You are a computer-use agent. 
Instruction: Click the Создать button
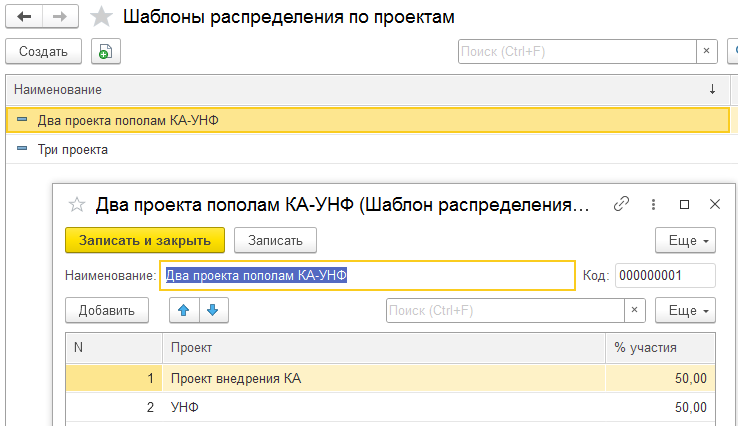(x=43, y=51)
